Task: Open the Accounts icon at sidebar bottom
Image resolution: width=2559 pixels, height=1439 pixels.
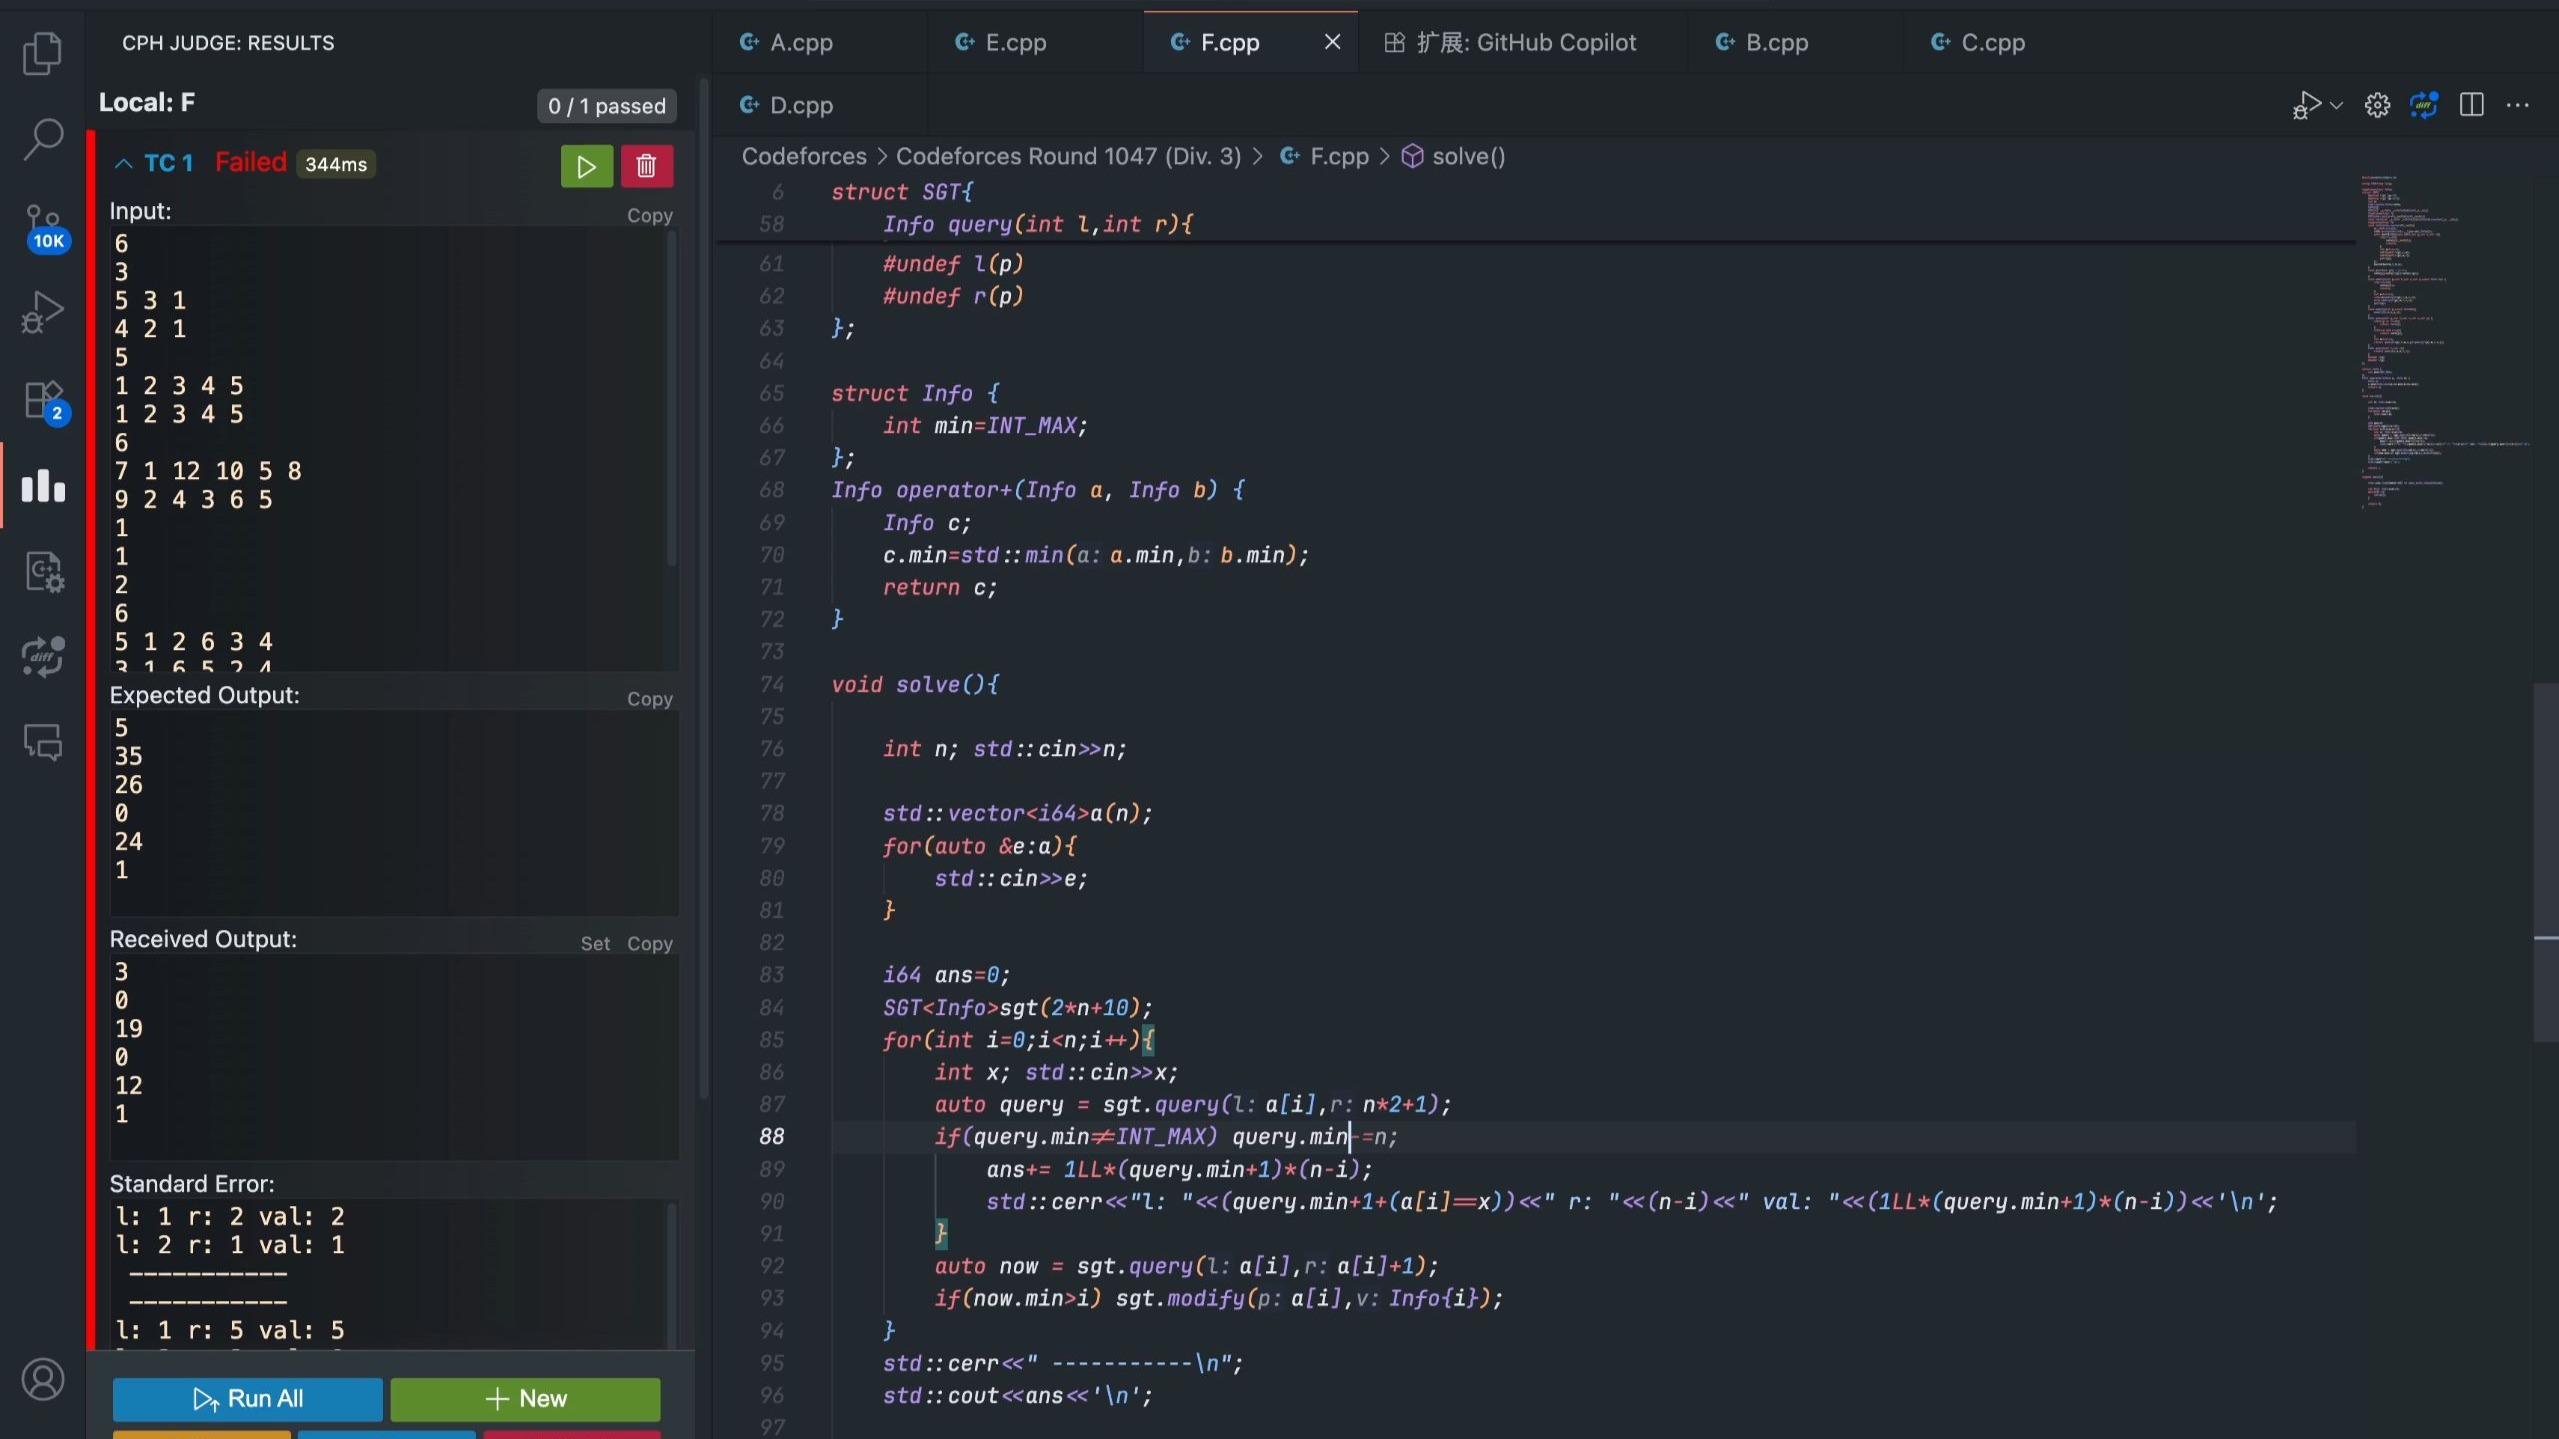Action: click(x=43, y=1380)
